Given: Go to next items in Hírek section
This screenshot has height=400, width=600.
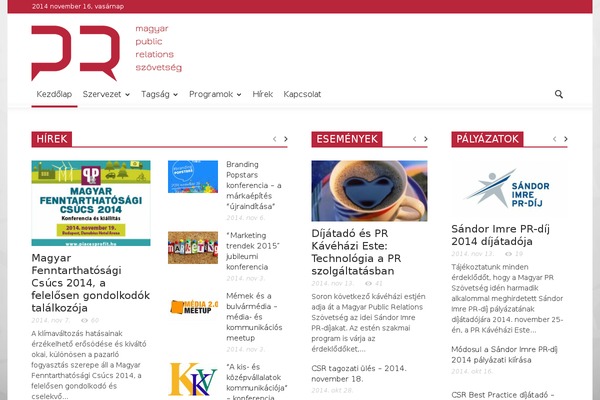Looking at the screenshot, I should pos(285,139).
